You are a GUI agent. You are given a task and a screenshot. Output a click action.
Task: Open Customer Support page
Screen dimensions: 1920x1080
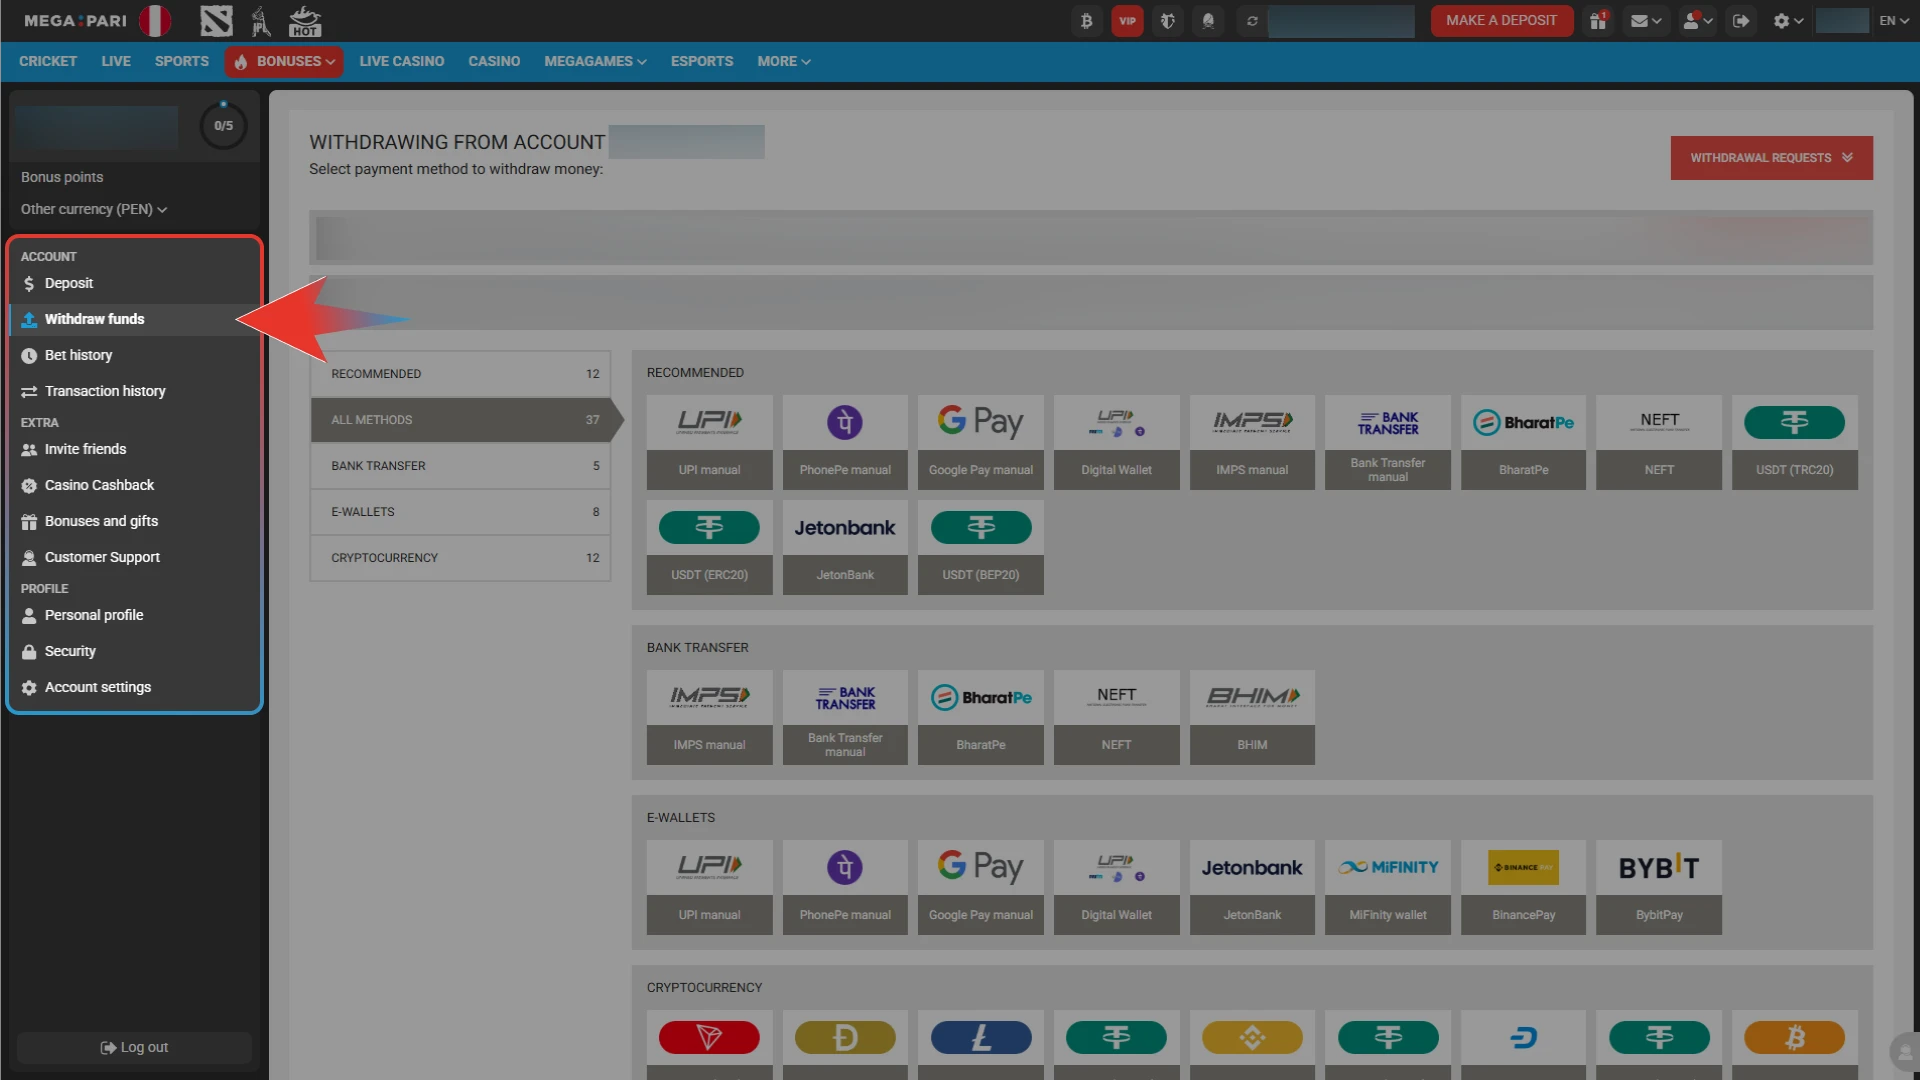click(134, 558)
